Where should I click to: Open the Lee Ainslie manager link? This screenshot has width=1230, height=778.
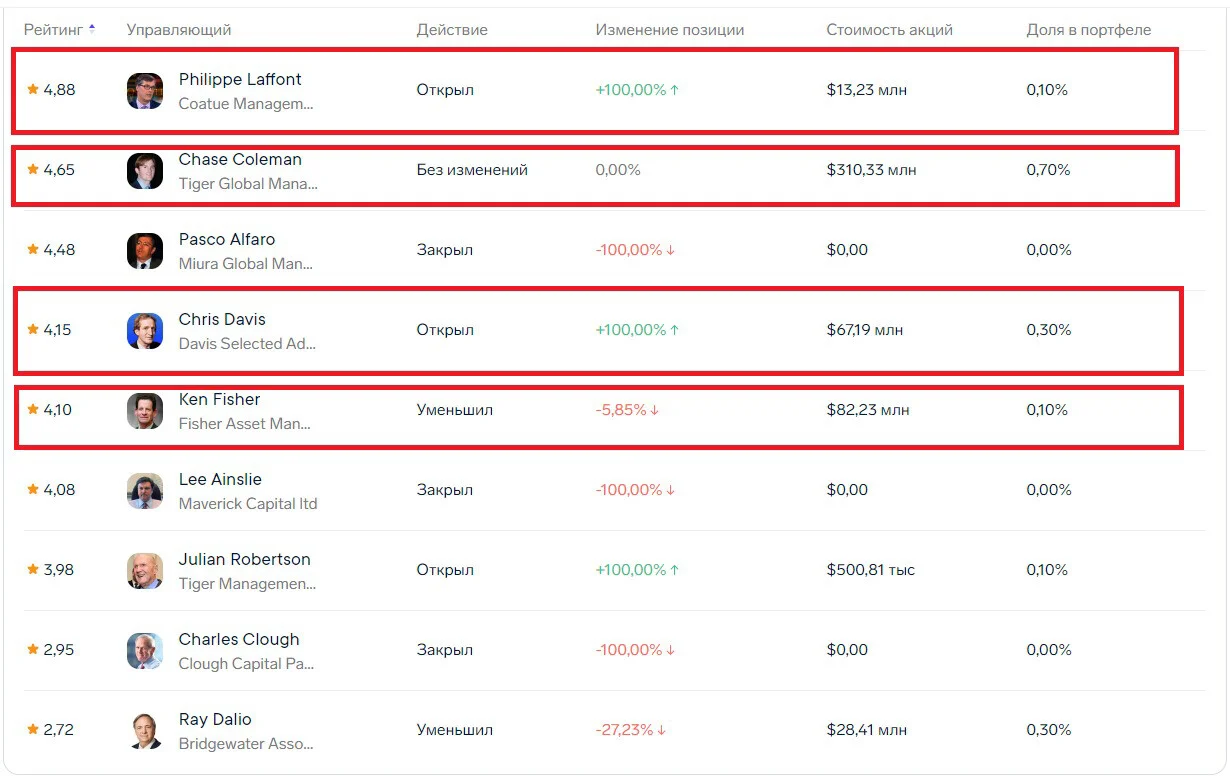[220, 479]
